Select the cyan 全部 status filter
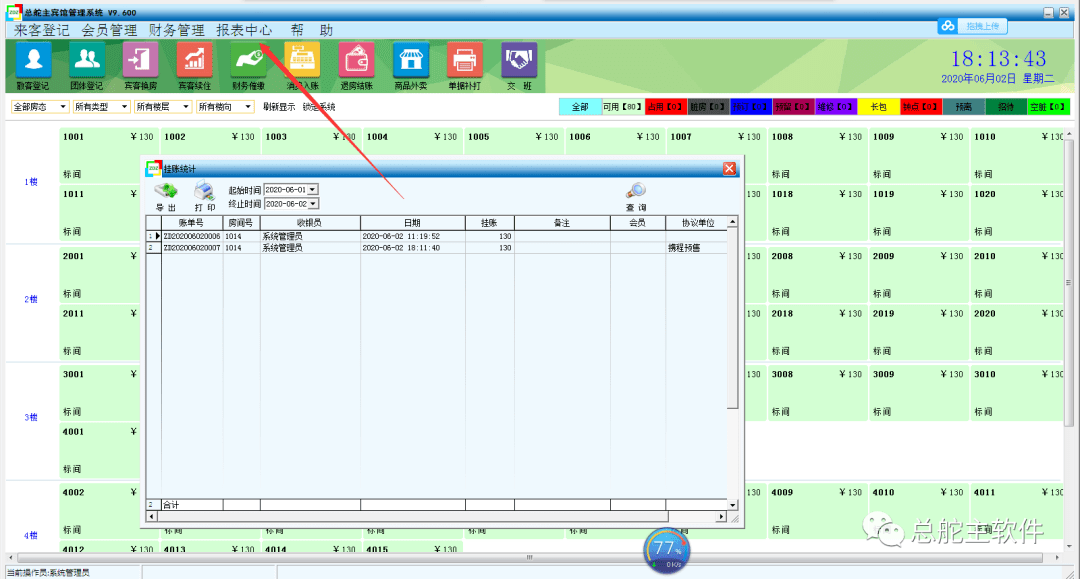 pos(580,107)
